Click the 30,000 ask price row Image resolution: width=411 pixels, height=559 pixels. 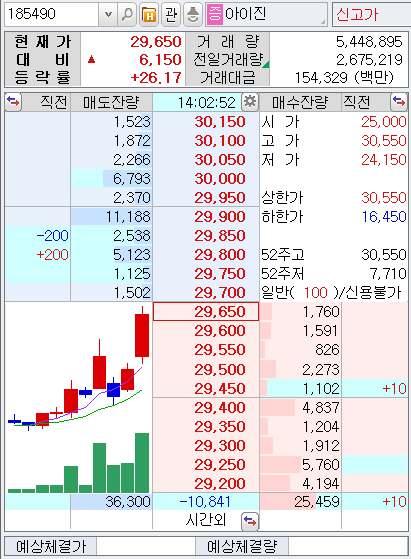coord(206,179)
